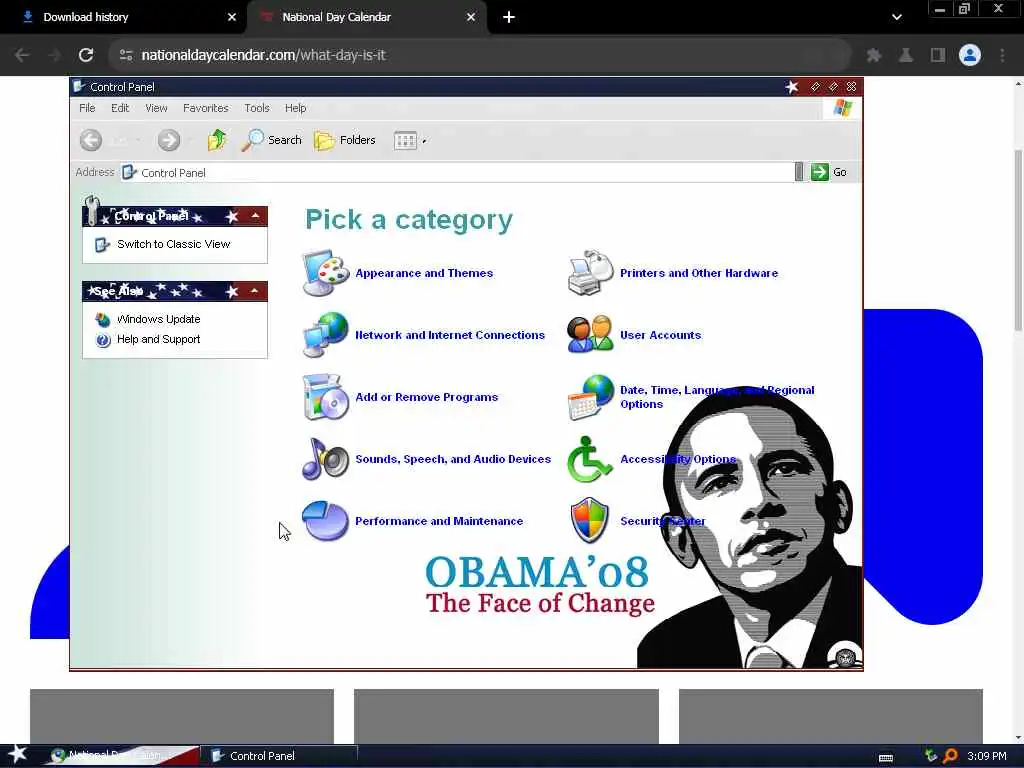Click the green Go arrow button

tap(820, 172)
